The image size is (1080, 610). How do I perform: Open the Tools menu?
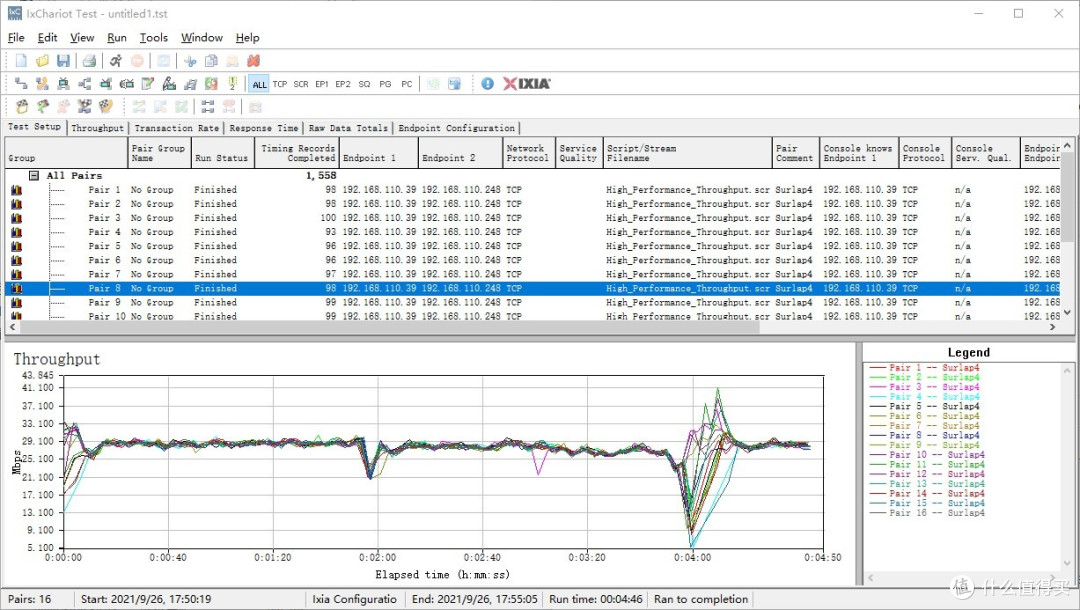(x=154, y=38)
